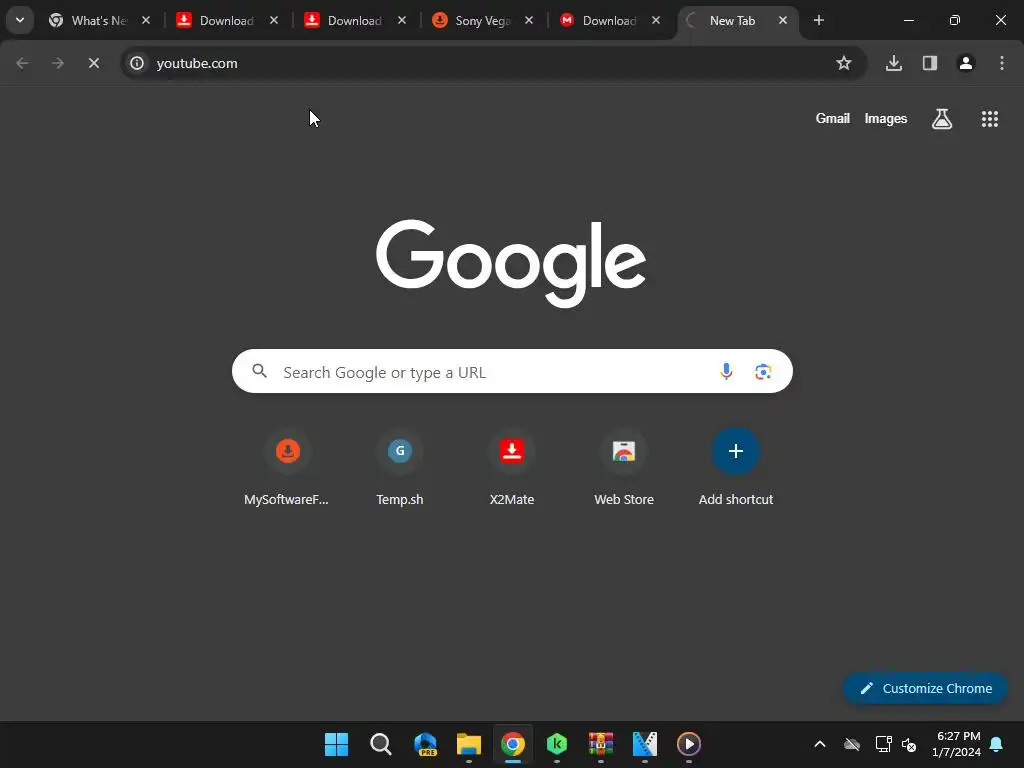The image size is (1024, 768).
Task: Click the Customize Chrome button
Action: pos(925,688)
